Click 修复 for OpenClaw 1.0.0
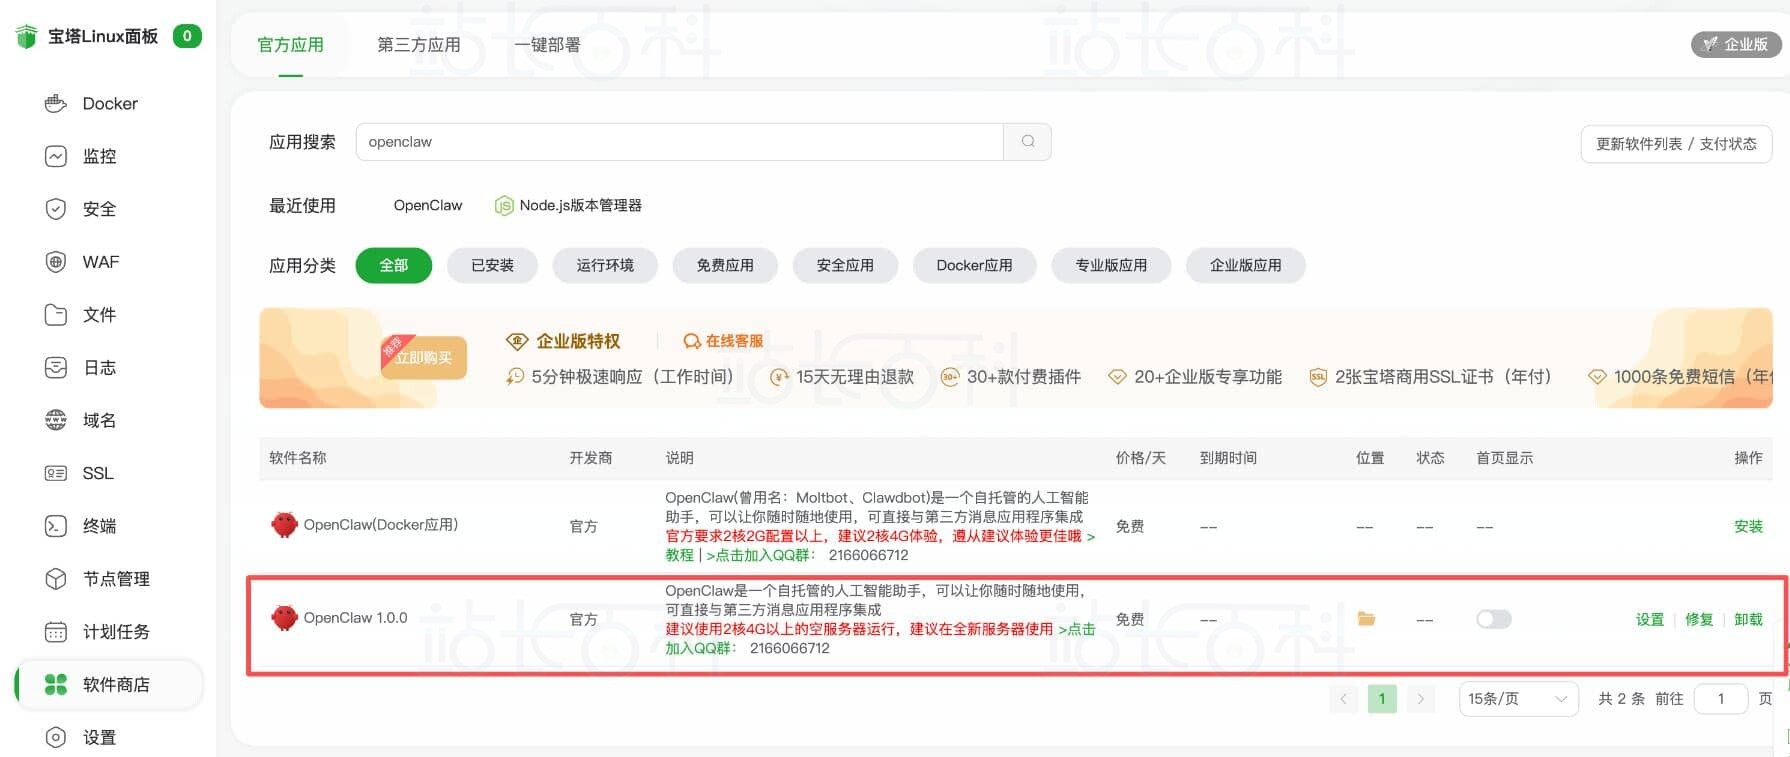 pyautogui.click(x=1699, y=619)
